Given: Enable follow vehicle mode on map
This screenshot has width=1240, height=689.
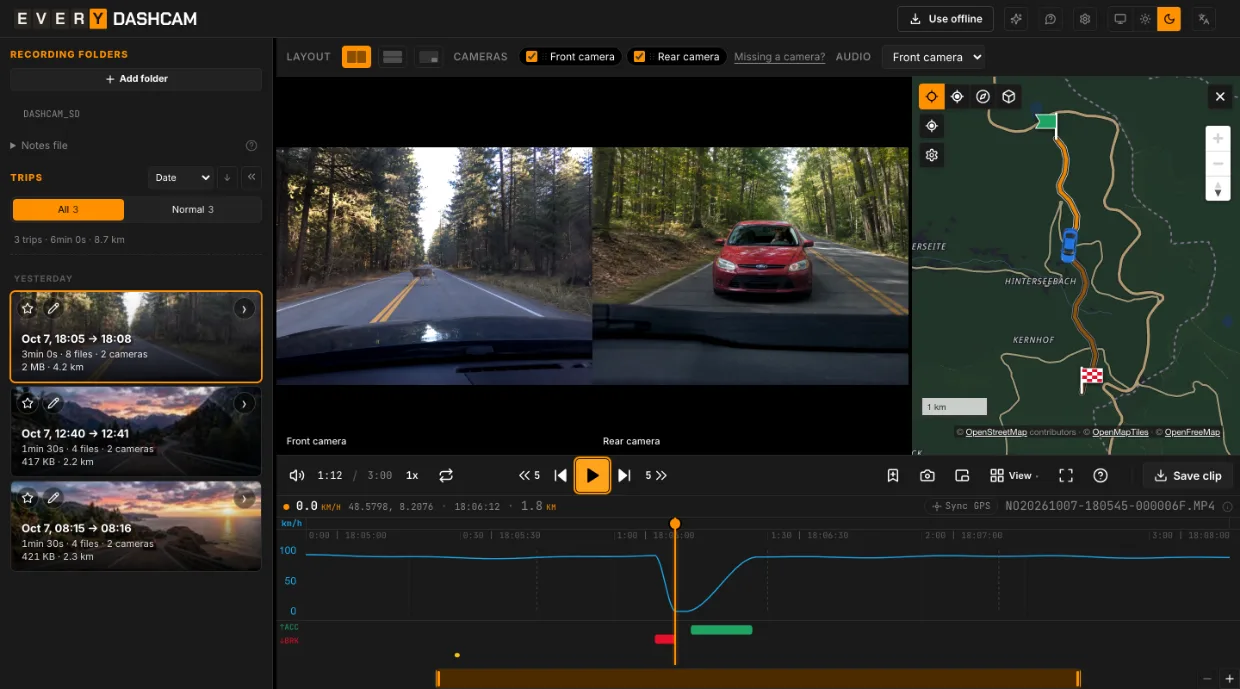Looking at the screenshot, I should tap(931, 96).
